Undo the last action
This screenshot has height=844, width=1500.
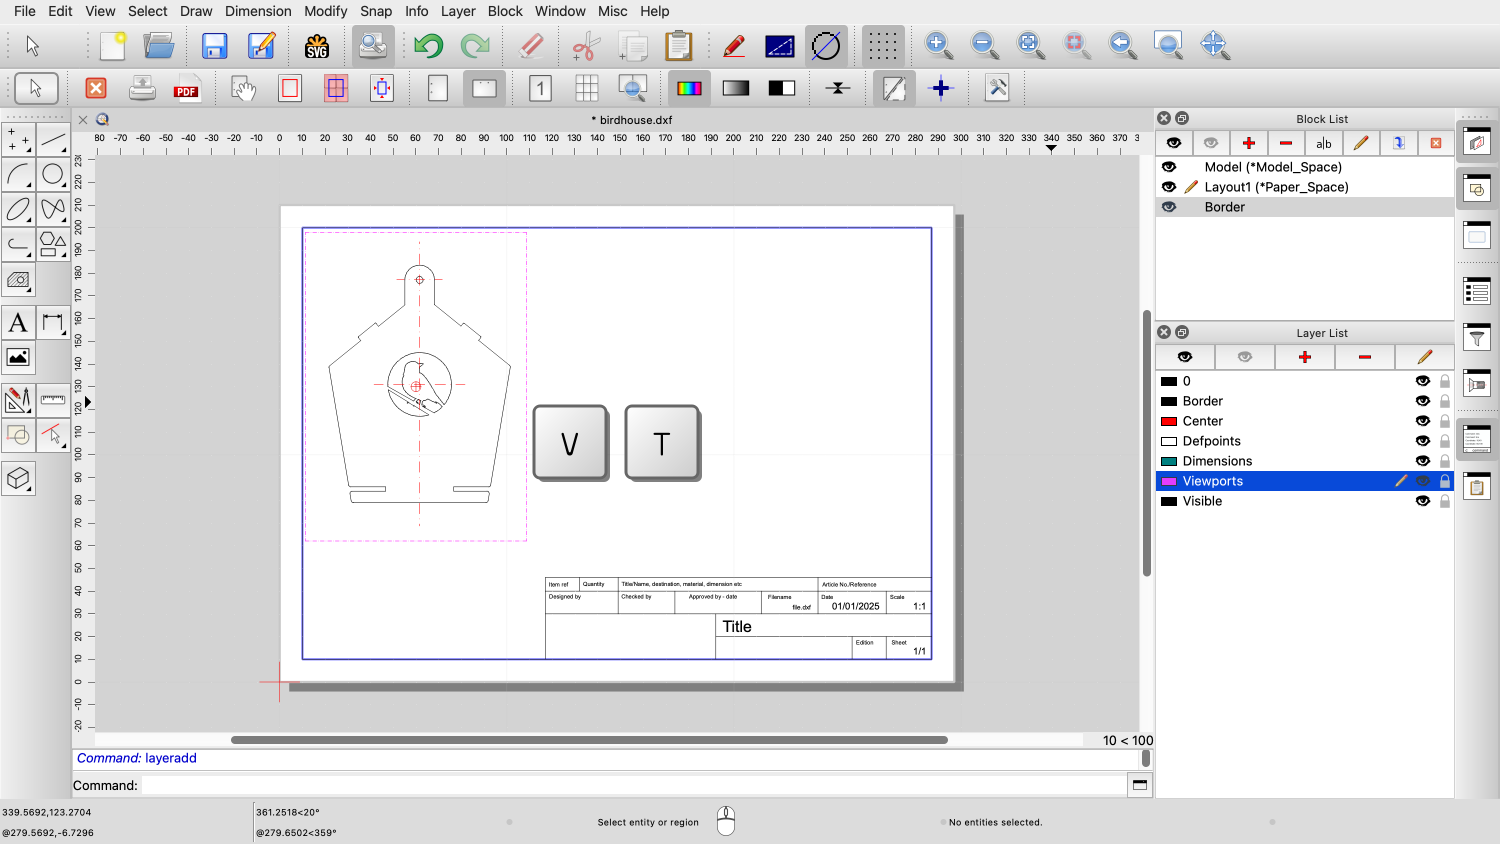coord(428,46)
